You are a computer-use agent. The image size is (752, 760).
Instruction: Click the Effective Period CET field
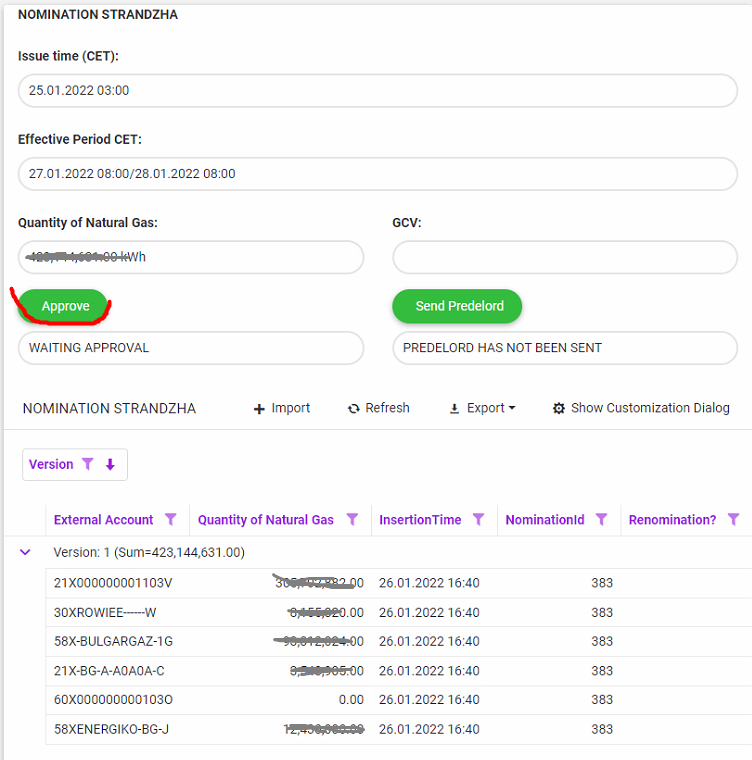click(x=377, y=174)
